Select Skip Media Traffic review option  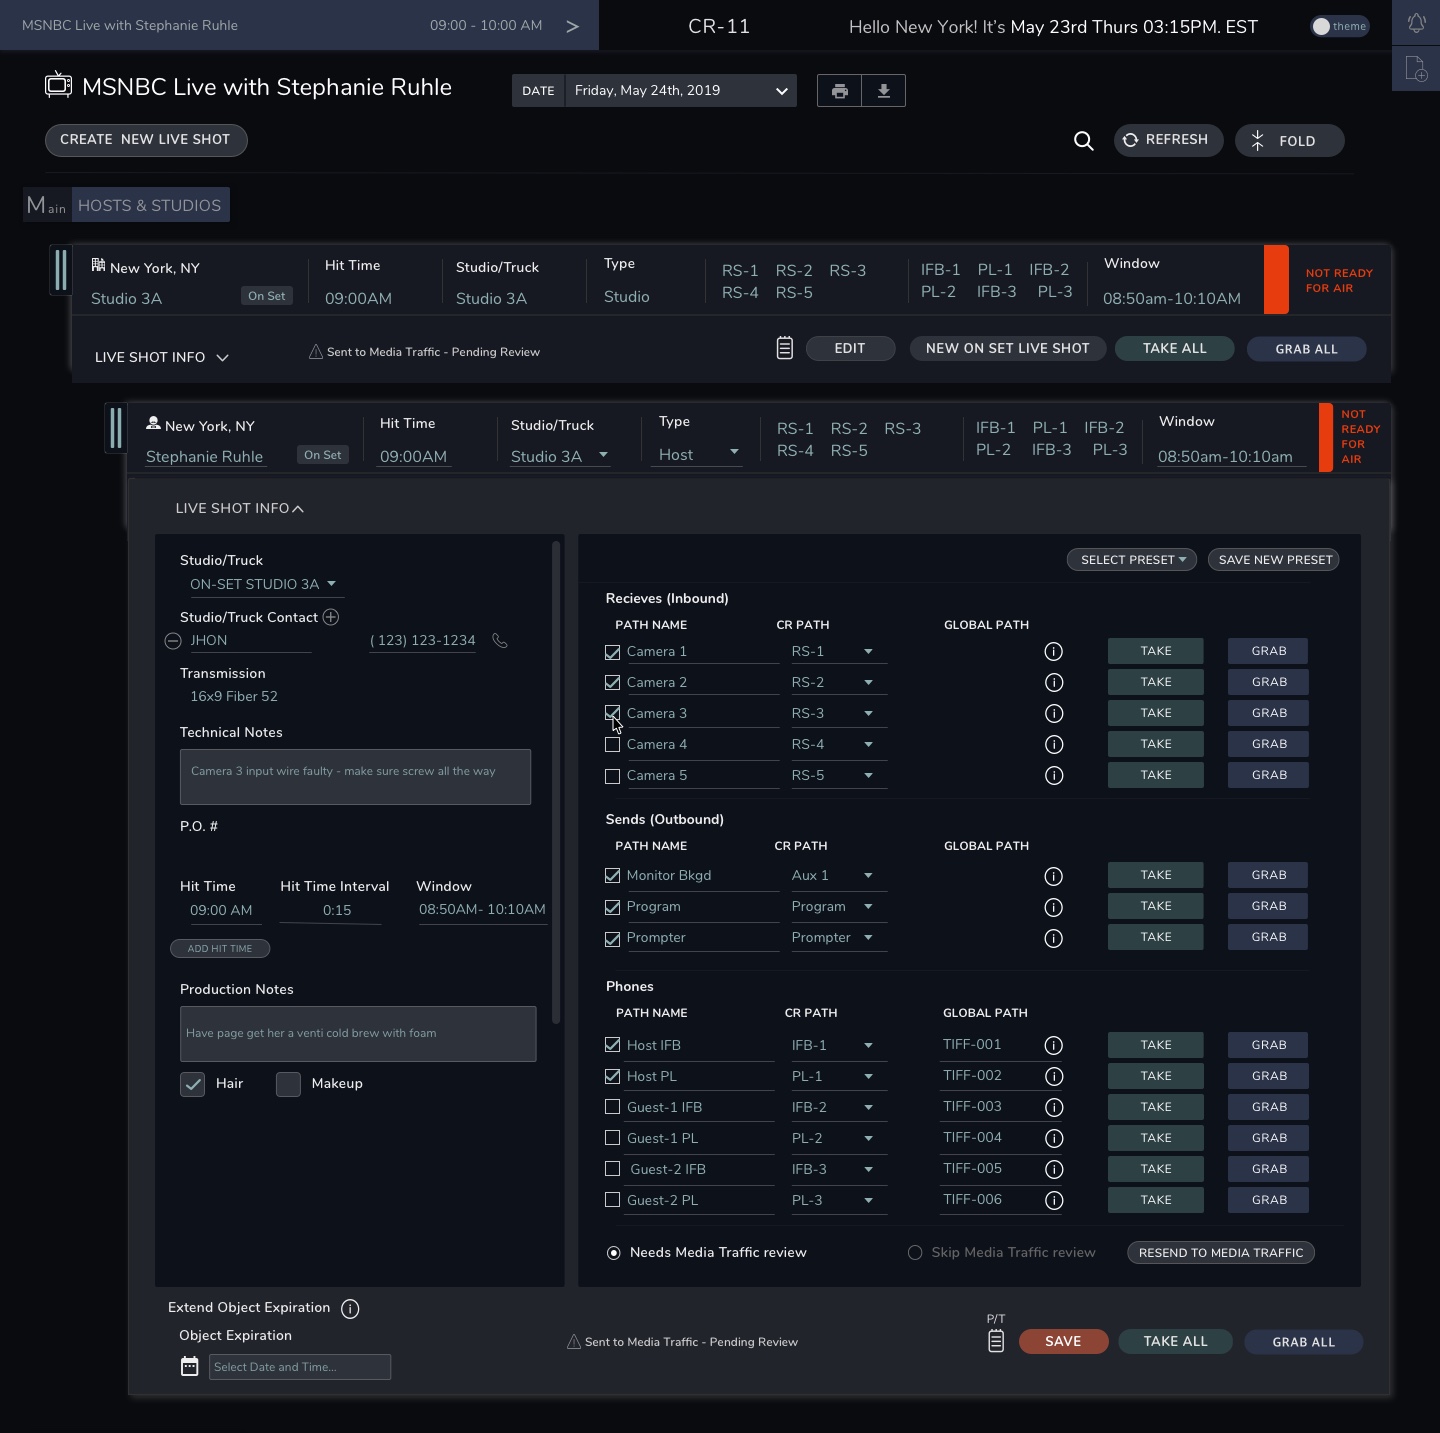[x=915, y=1253]
